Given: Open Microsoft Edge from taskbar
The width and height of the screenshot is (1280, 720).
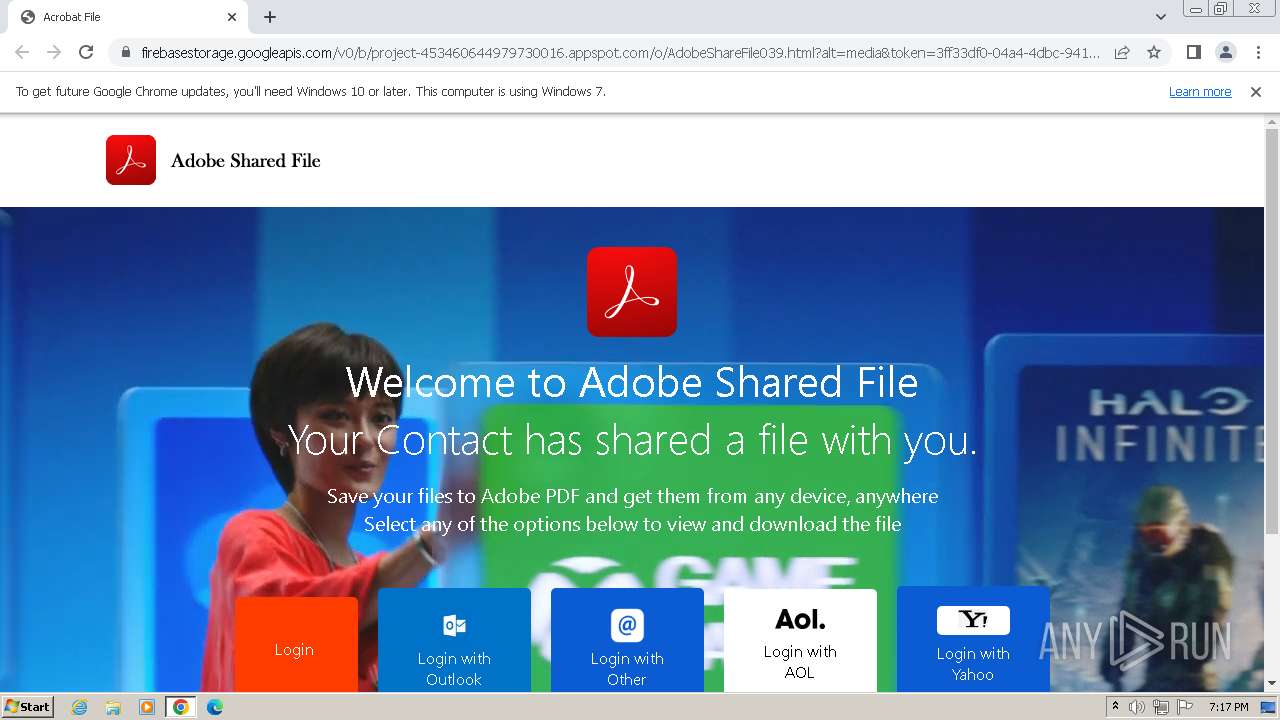Looking at the screenshot, I should tap(215, 707).
